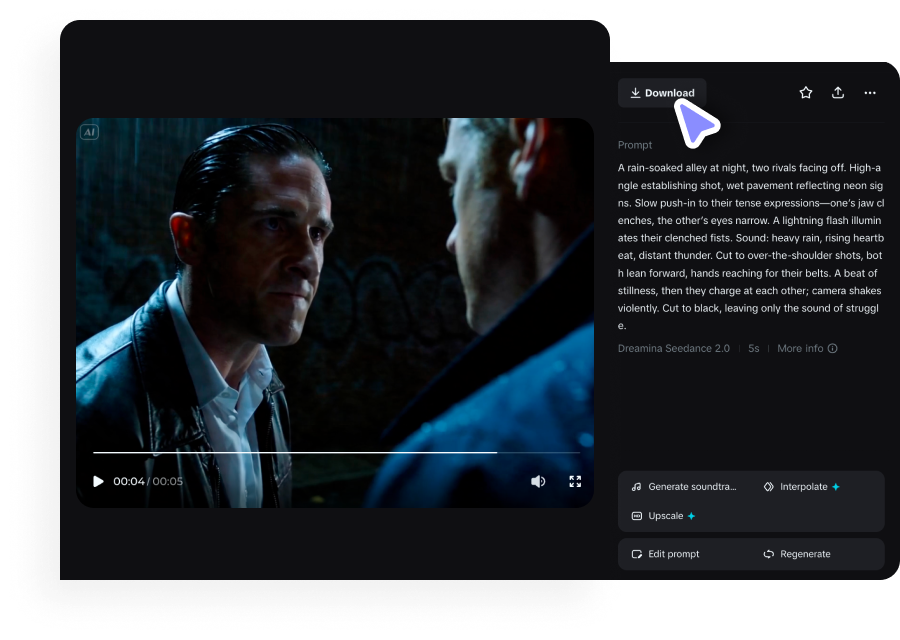
Task: Play the generated video
Action: [98, 481]
